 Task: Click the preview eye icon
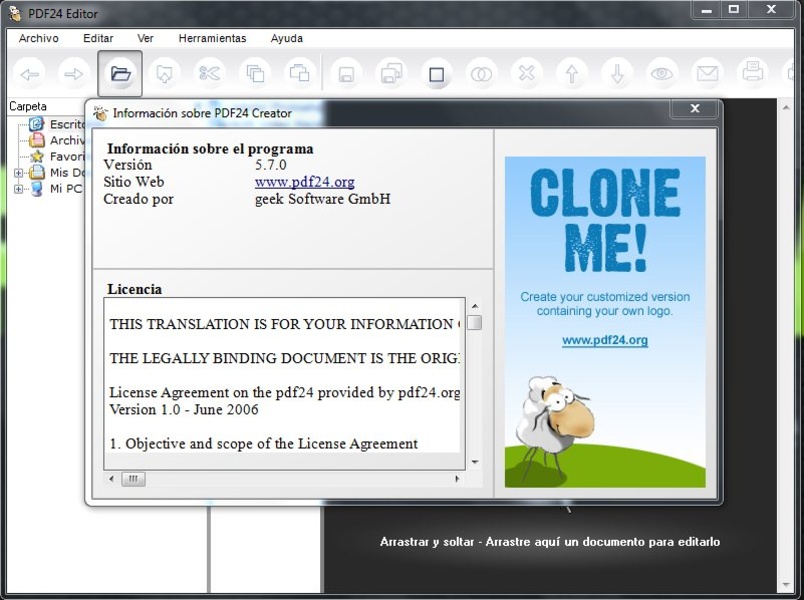coord(662,74)
